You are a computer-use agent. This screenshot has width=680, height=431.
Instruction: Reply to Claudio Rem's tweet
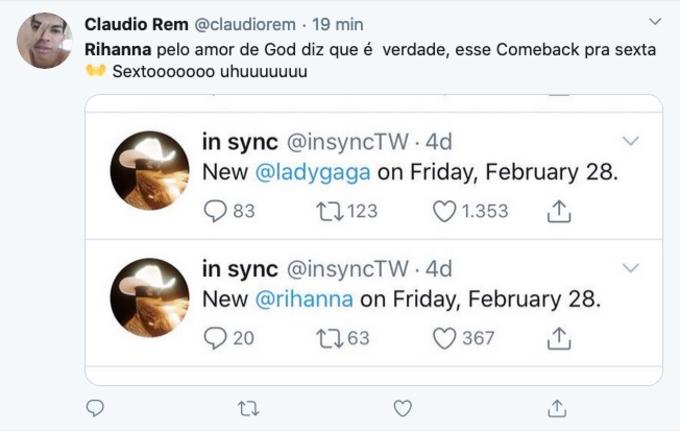[x=95, y=408]
